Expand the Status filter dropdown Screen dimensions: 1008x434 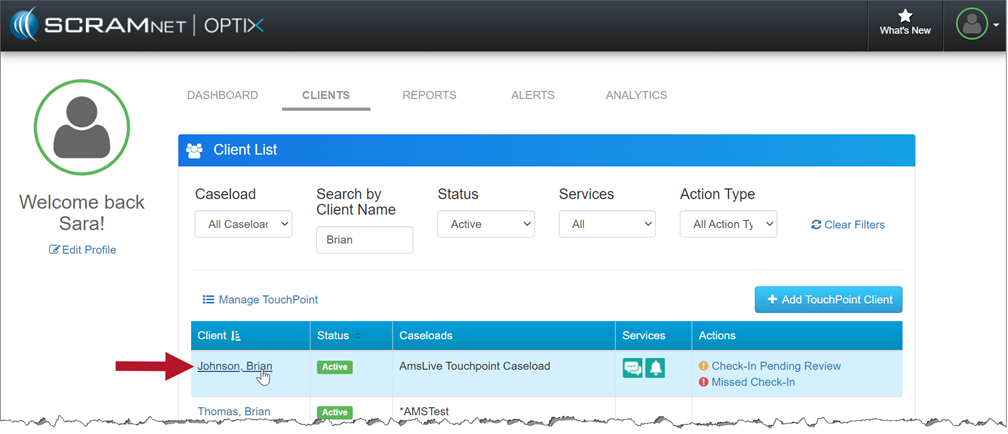point(486,224)
